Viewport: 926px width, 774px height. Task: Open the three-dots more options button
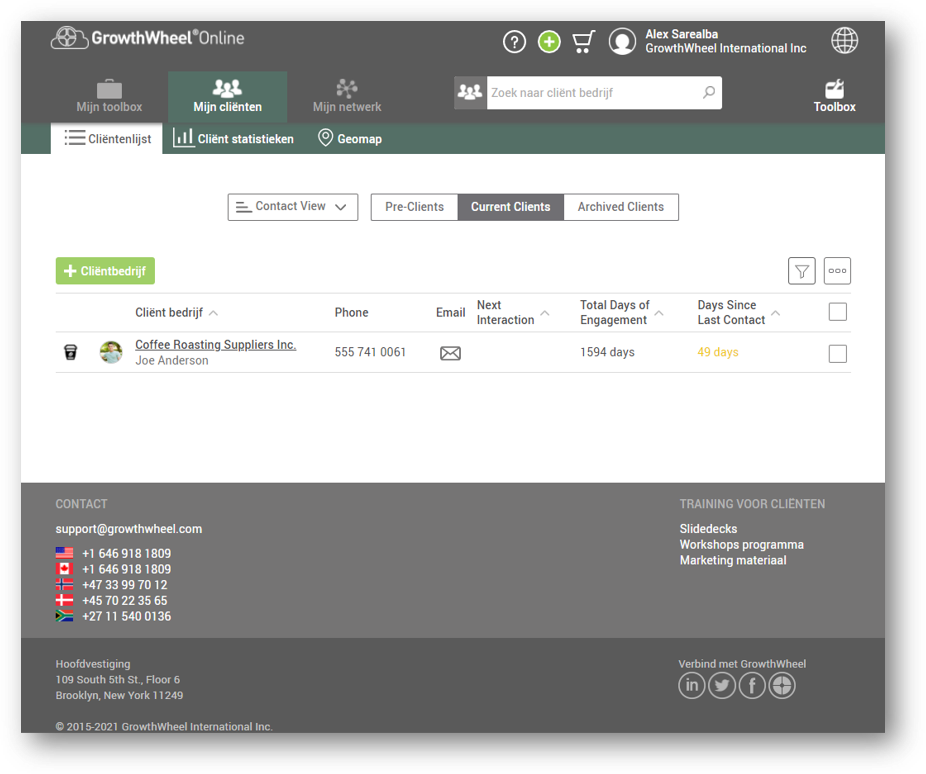click(837, 271)
